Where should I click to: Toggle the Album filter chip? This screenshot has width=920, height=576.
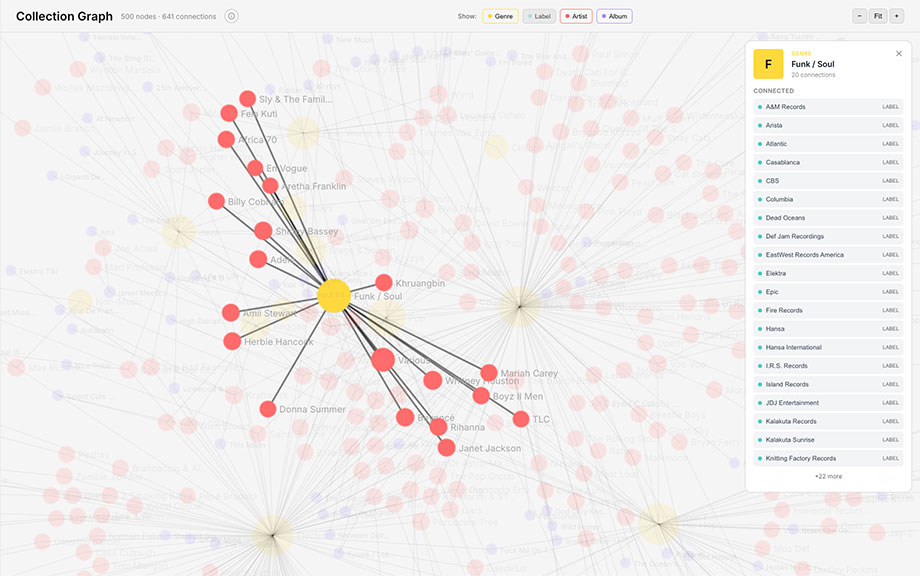[614, 16]
